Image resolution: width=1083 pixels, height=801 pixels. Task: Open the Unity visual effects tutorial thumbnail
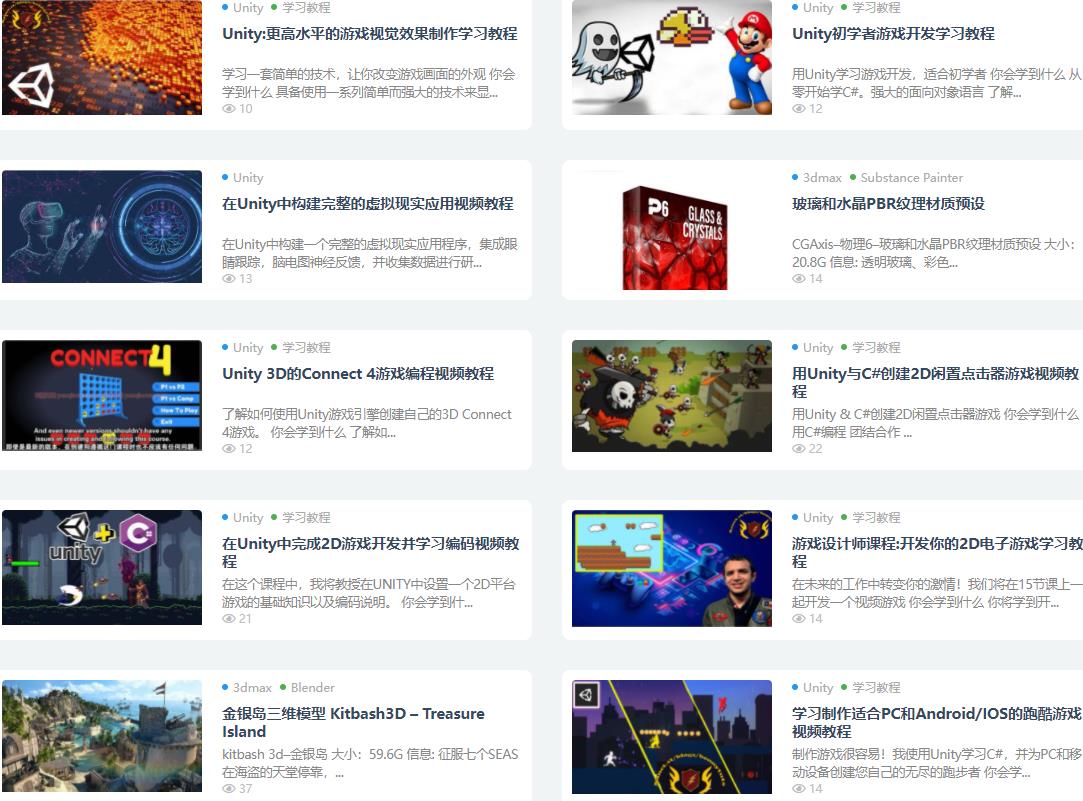[x=102, y=57]
